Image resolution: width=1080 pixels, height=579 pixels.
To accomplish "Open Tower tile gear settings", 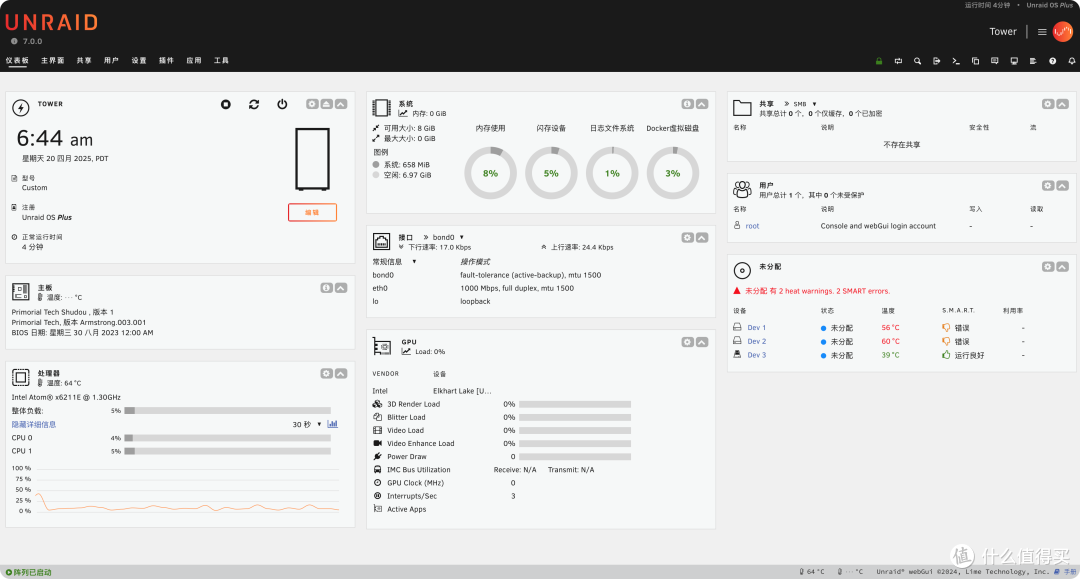I will (x=312, y=104).
